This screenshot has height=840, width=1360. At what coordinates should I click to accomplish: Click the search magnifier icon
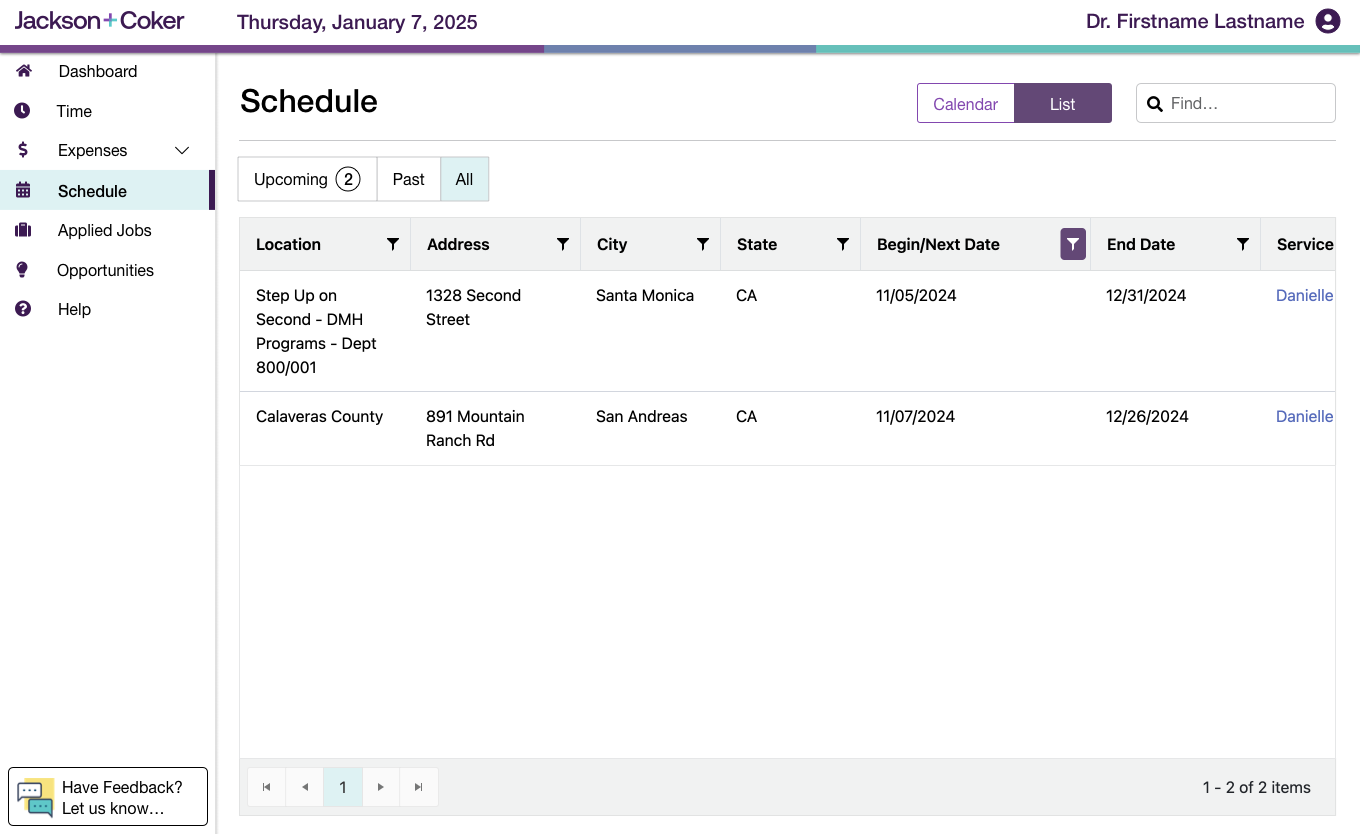(1155, 103)
